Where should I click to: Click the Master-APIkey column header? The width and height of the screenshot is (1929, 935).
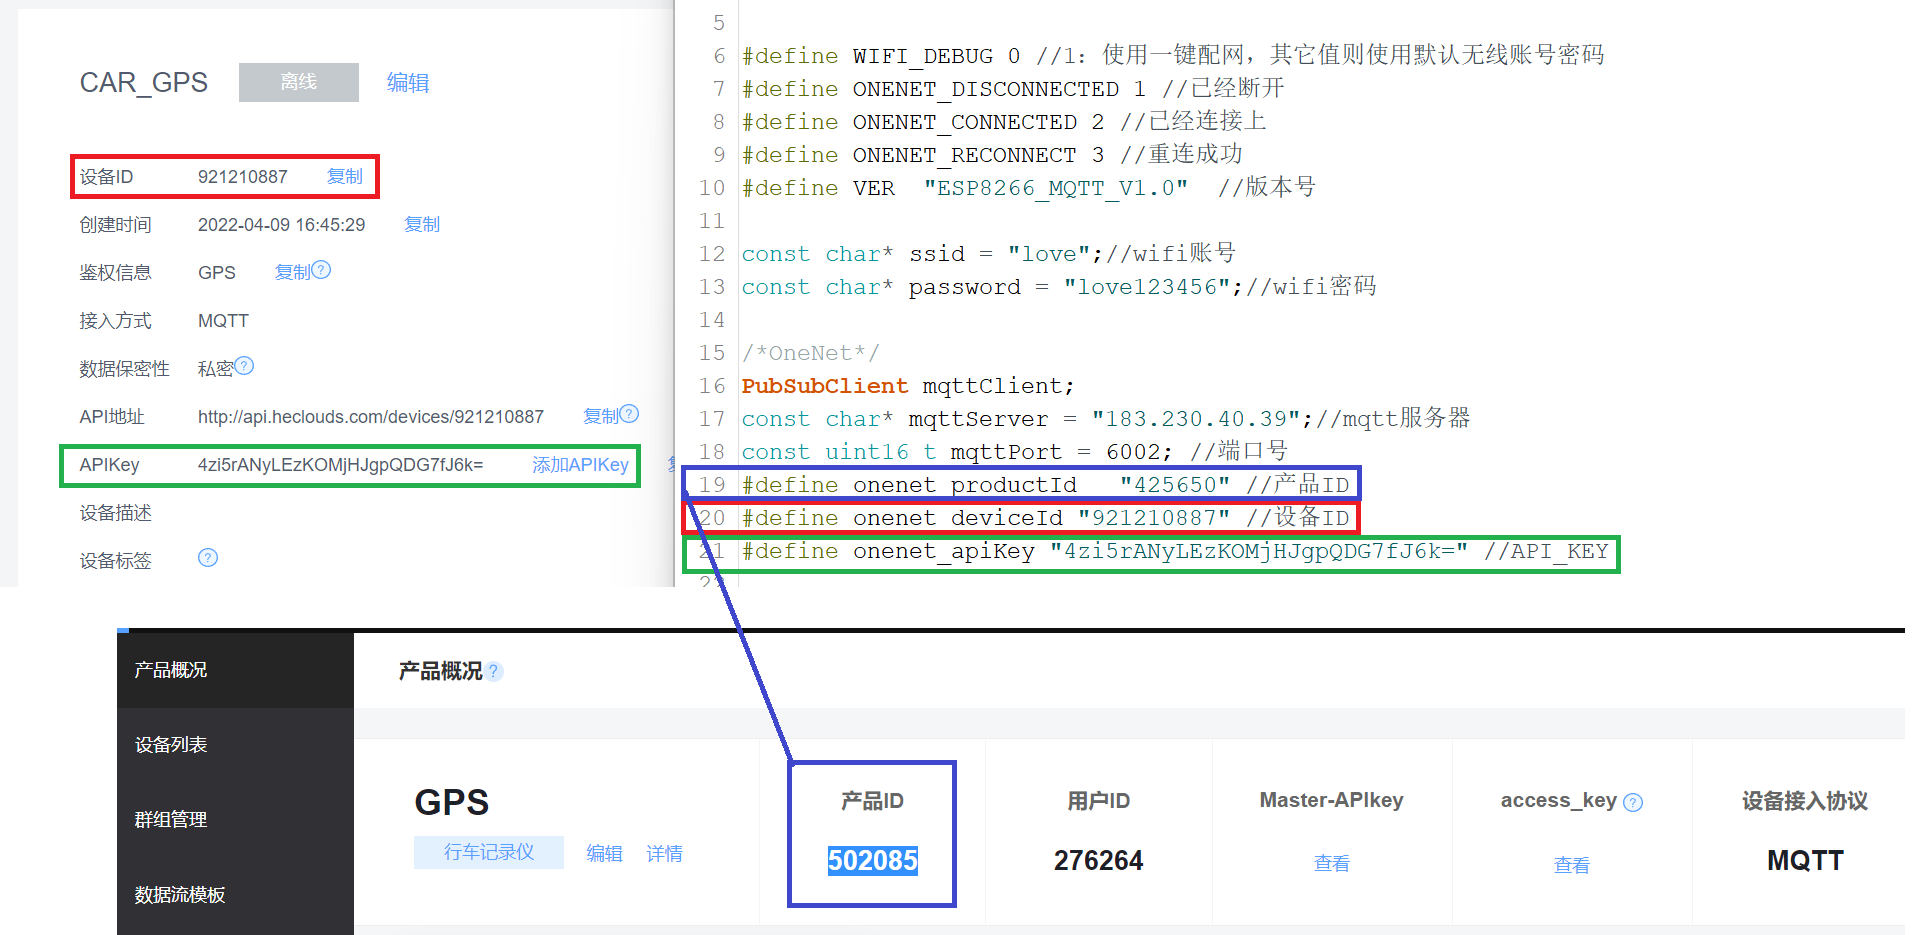1331,800
